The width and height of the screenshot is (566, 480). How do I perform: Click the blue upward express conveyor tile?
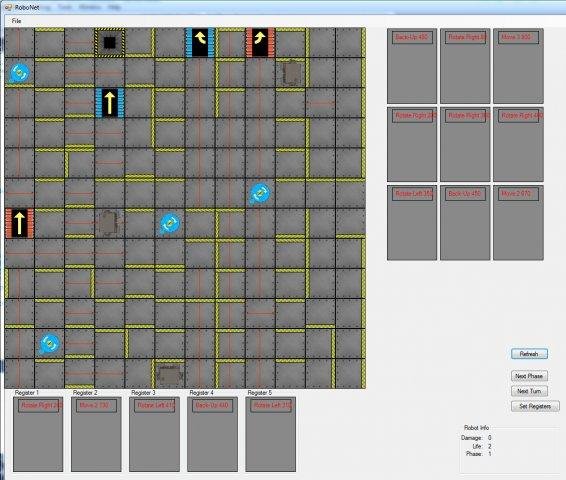click(x=110, y=103)
